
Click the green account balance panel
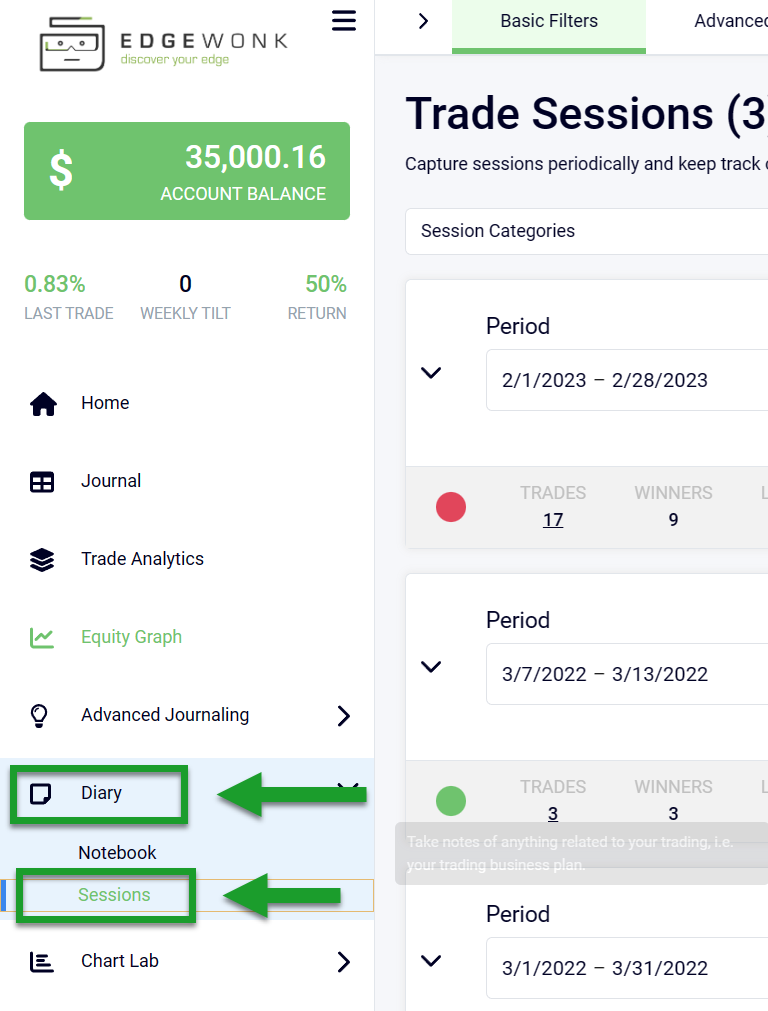(x=187, y=171)
